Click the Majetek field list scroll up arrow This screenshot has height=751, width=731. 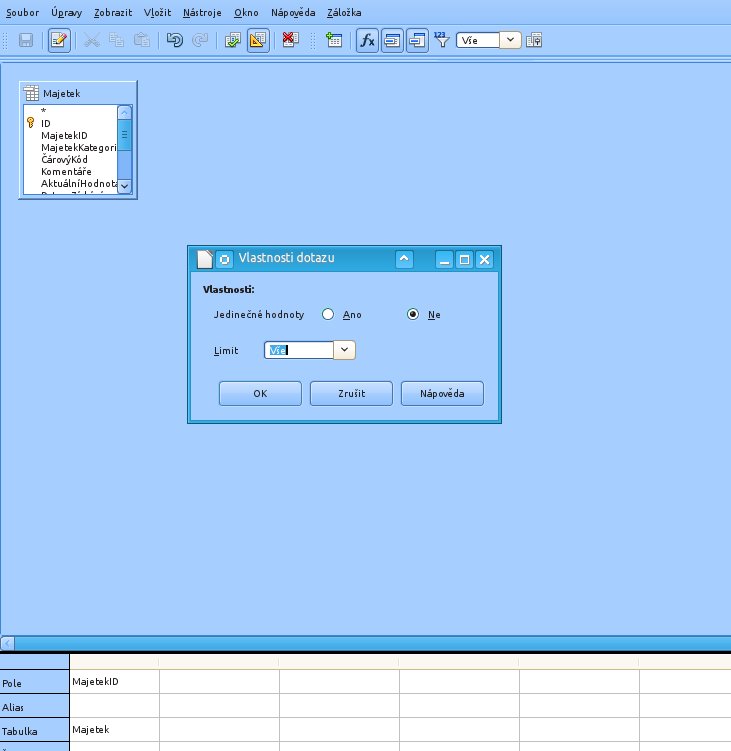125,112
